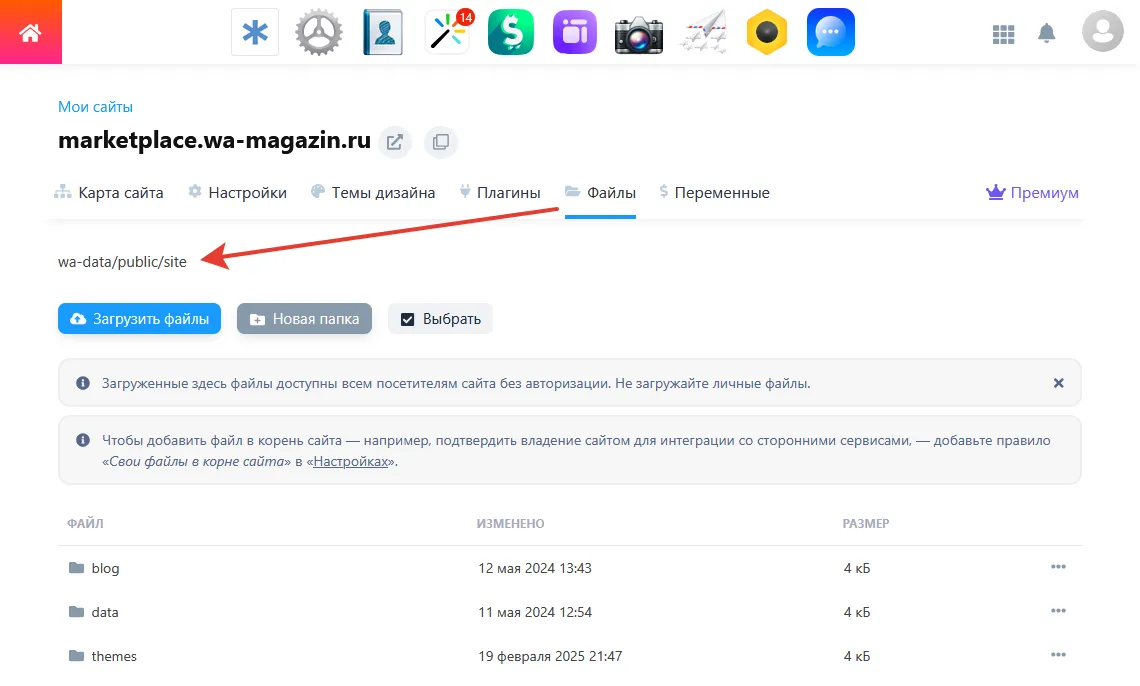1140x686 pixels.
Task: Open the camera Photos app
Action: [x=639, y=31]
